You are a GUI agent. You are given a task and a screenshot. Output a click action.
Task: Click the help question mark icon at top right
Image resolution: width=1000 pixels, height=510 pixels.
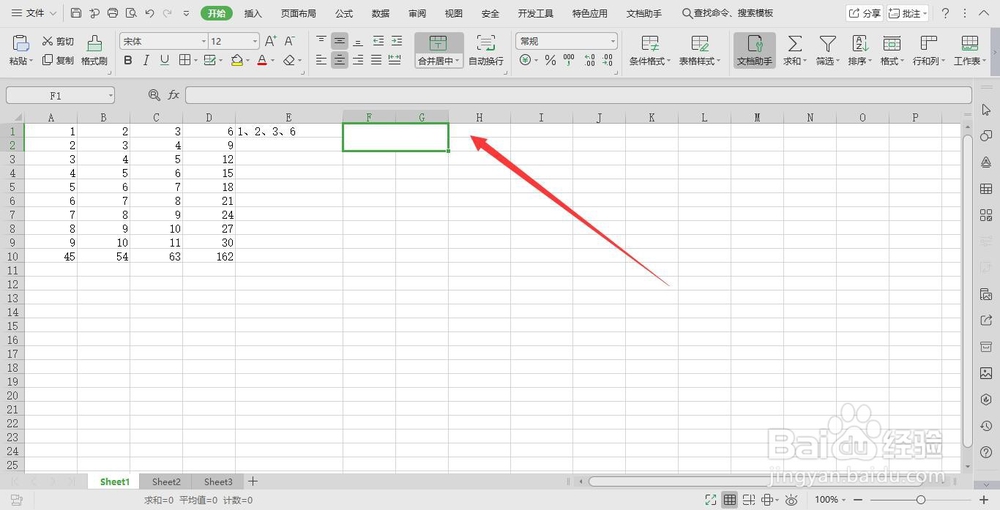tap(945, 13)
